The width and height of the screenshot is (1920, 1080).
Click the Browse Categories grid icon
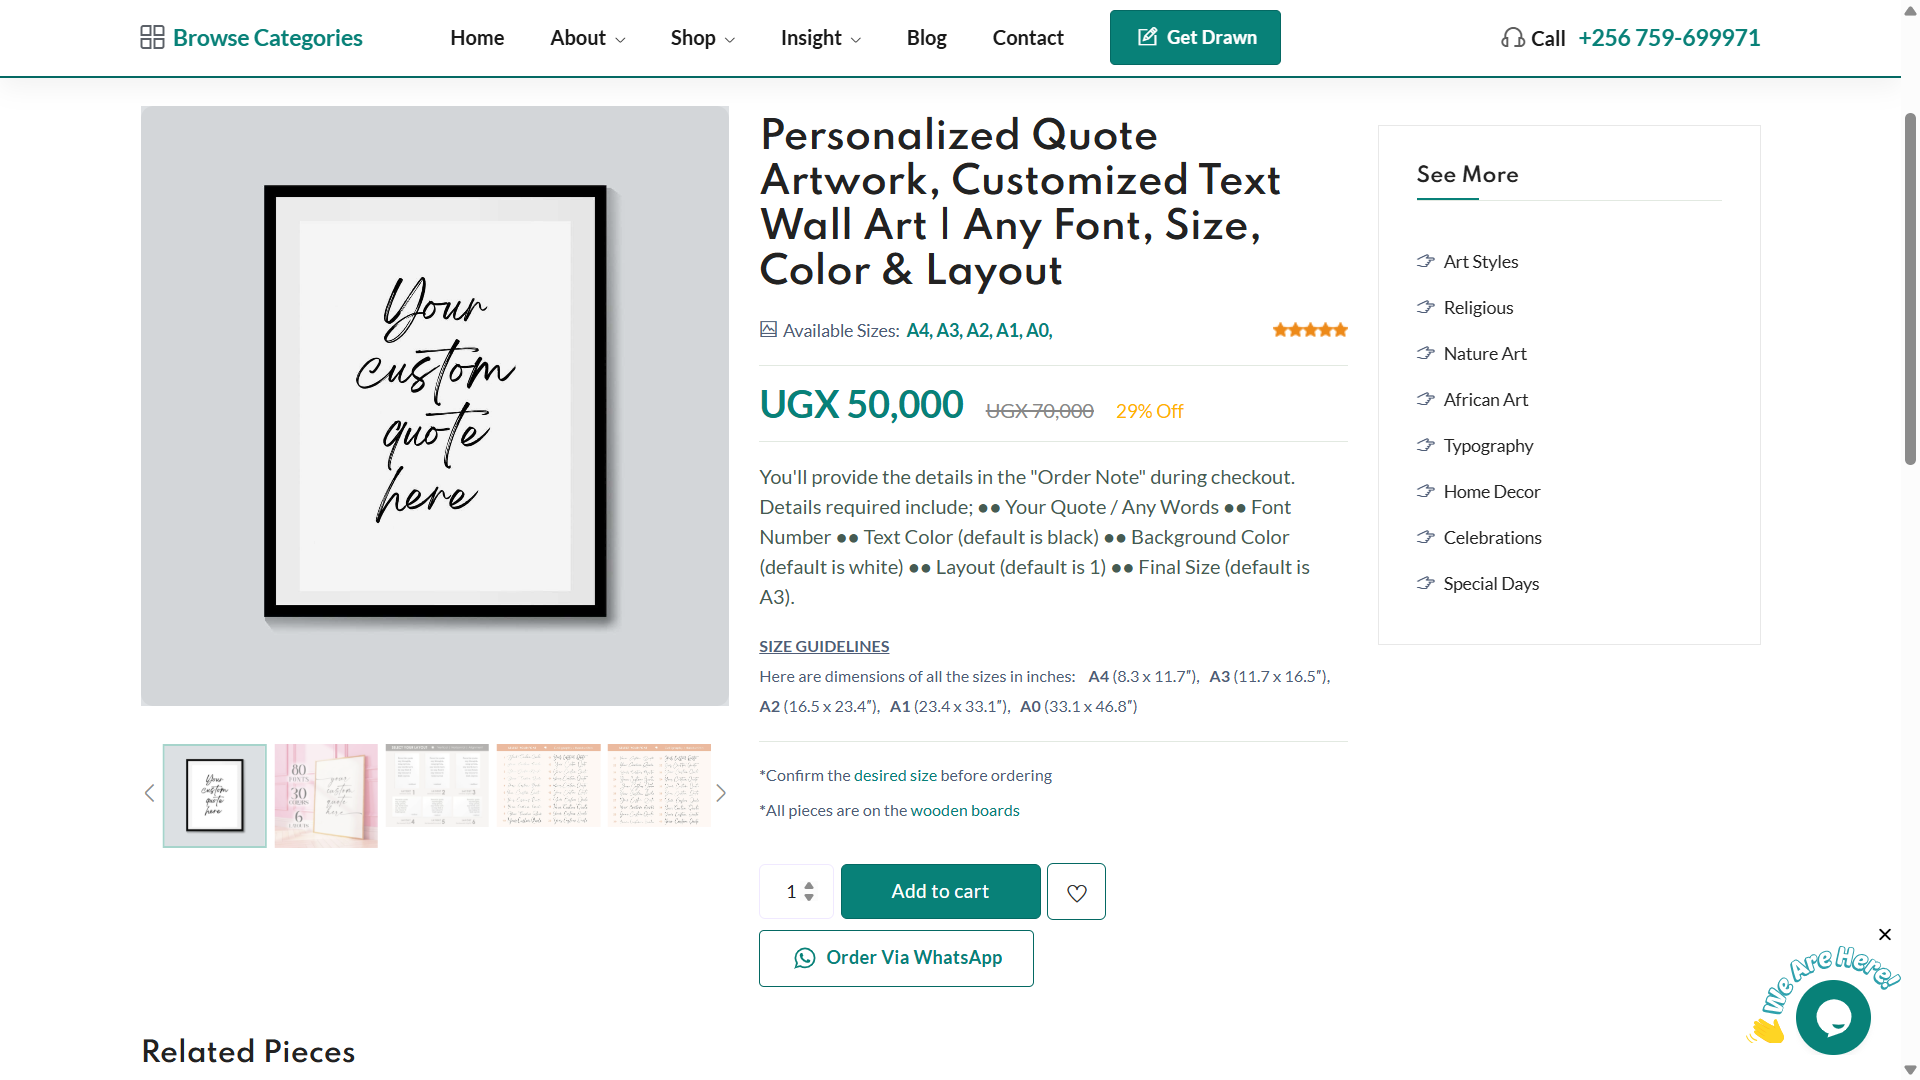click(x=152, y=38)
